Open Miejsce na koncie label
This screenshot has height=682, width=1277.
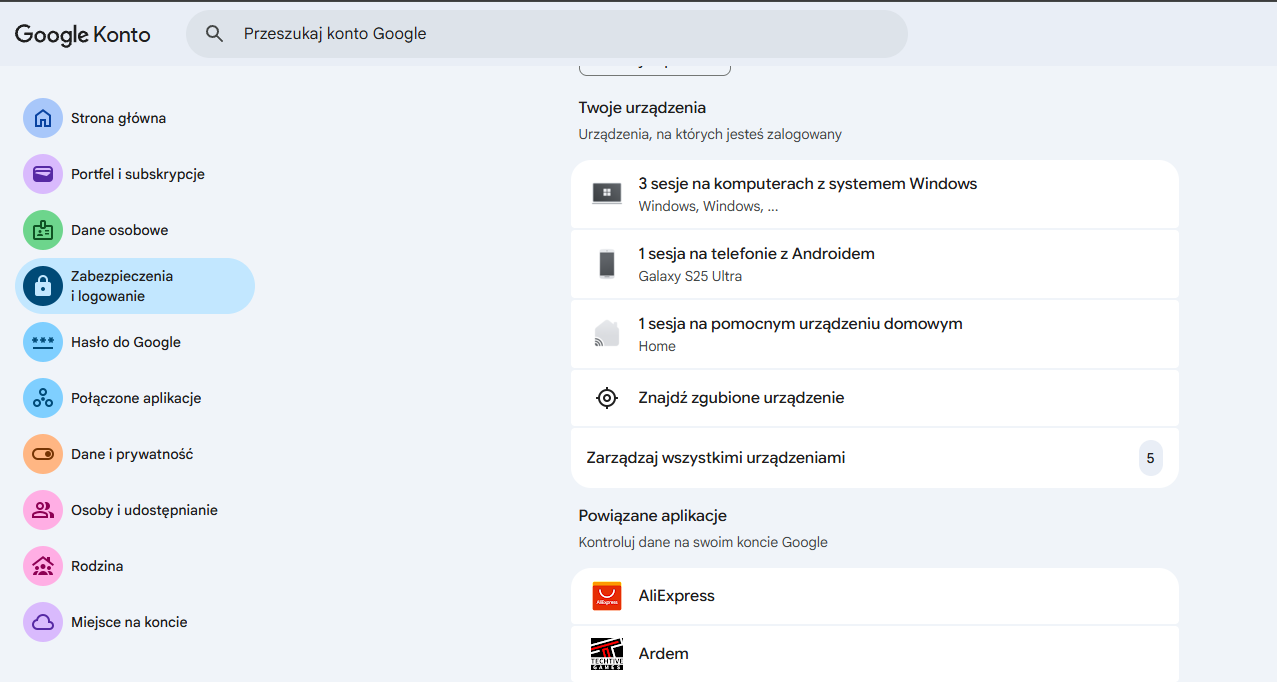point(129,622)
